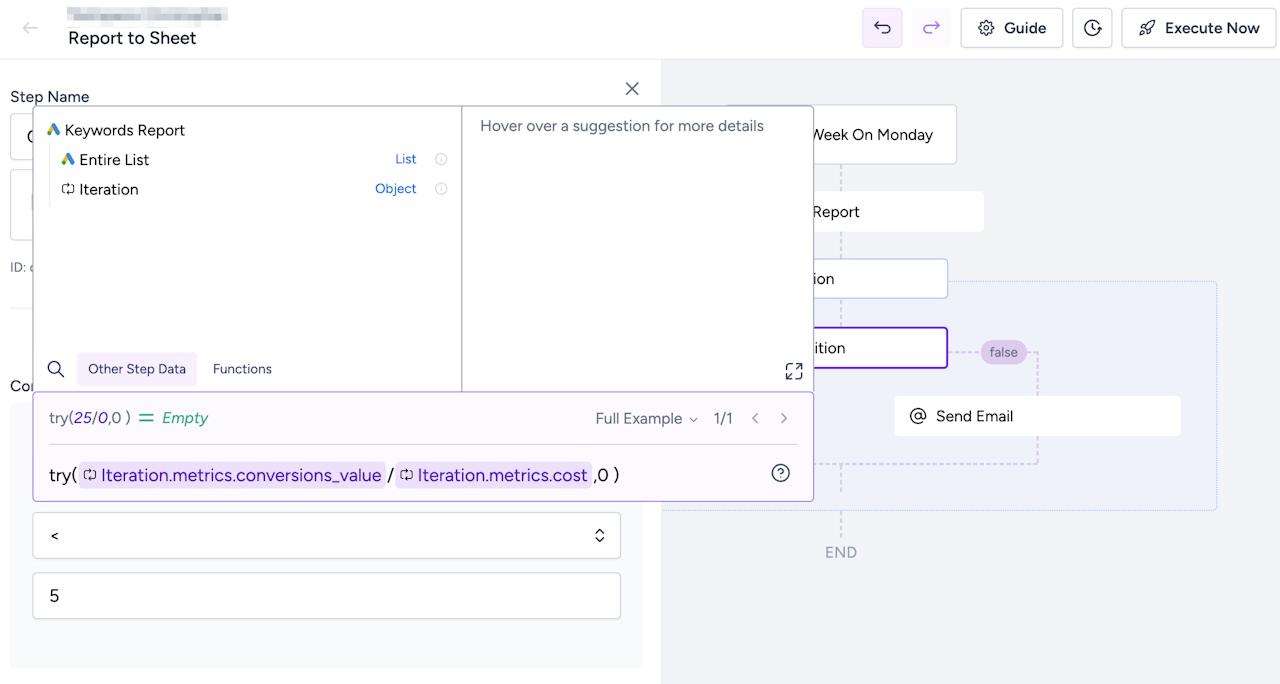Viewport: 1280px width, 684px height.
Task: Expand the suggestion panel to fullscreen
Action: (x=794, y=371)
